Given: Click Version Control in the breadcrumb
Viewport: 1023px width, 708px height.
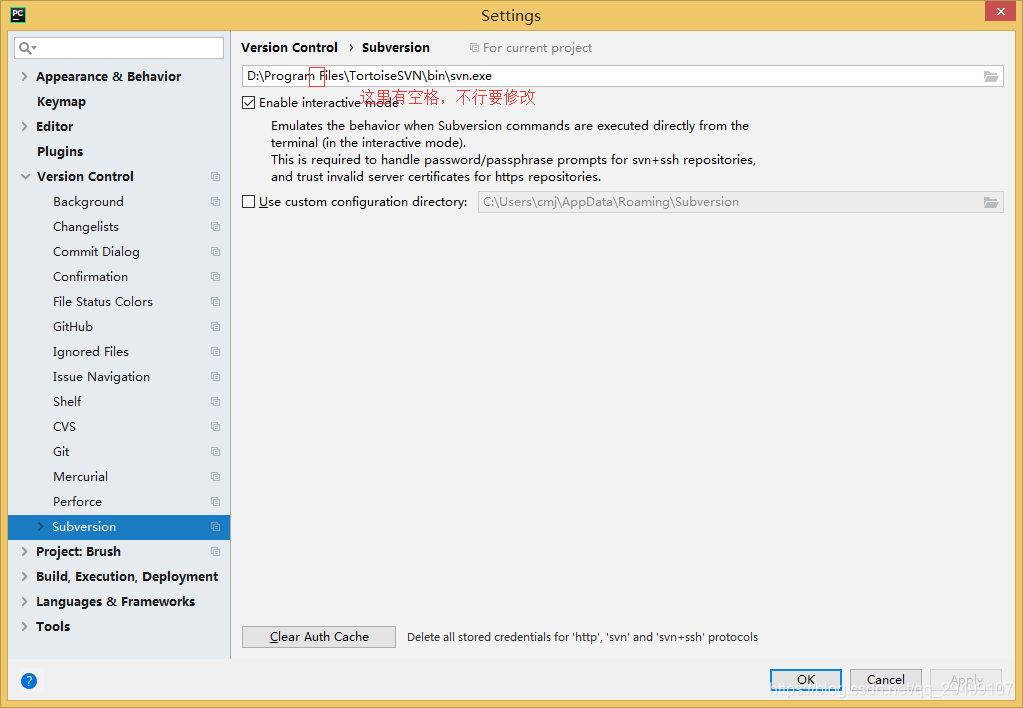Looking at the screenshot, I should click(289, 48).
